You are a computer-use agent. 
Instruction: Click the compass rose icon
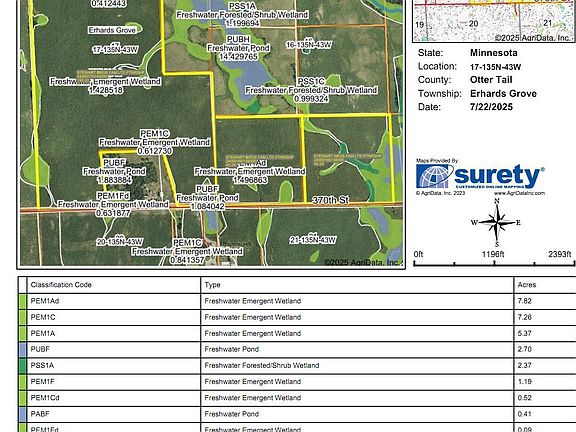(497, 223)
